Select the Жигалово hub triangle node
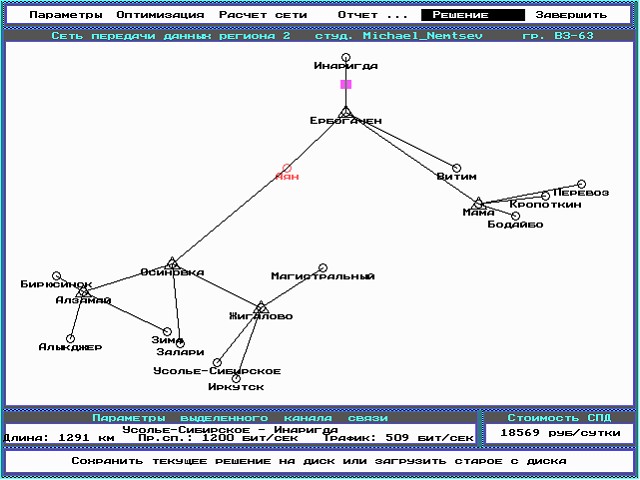 point(261,307)
